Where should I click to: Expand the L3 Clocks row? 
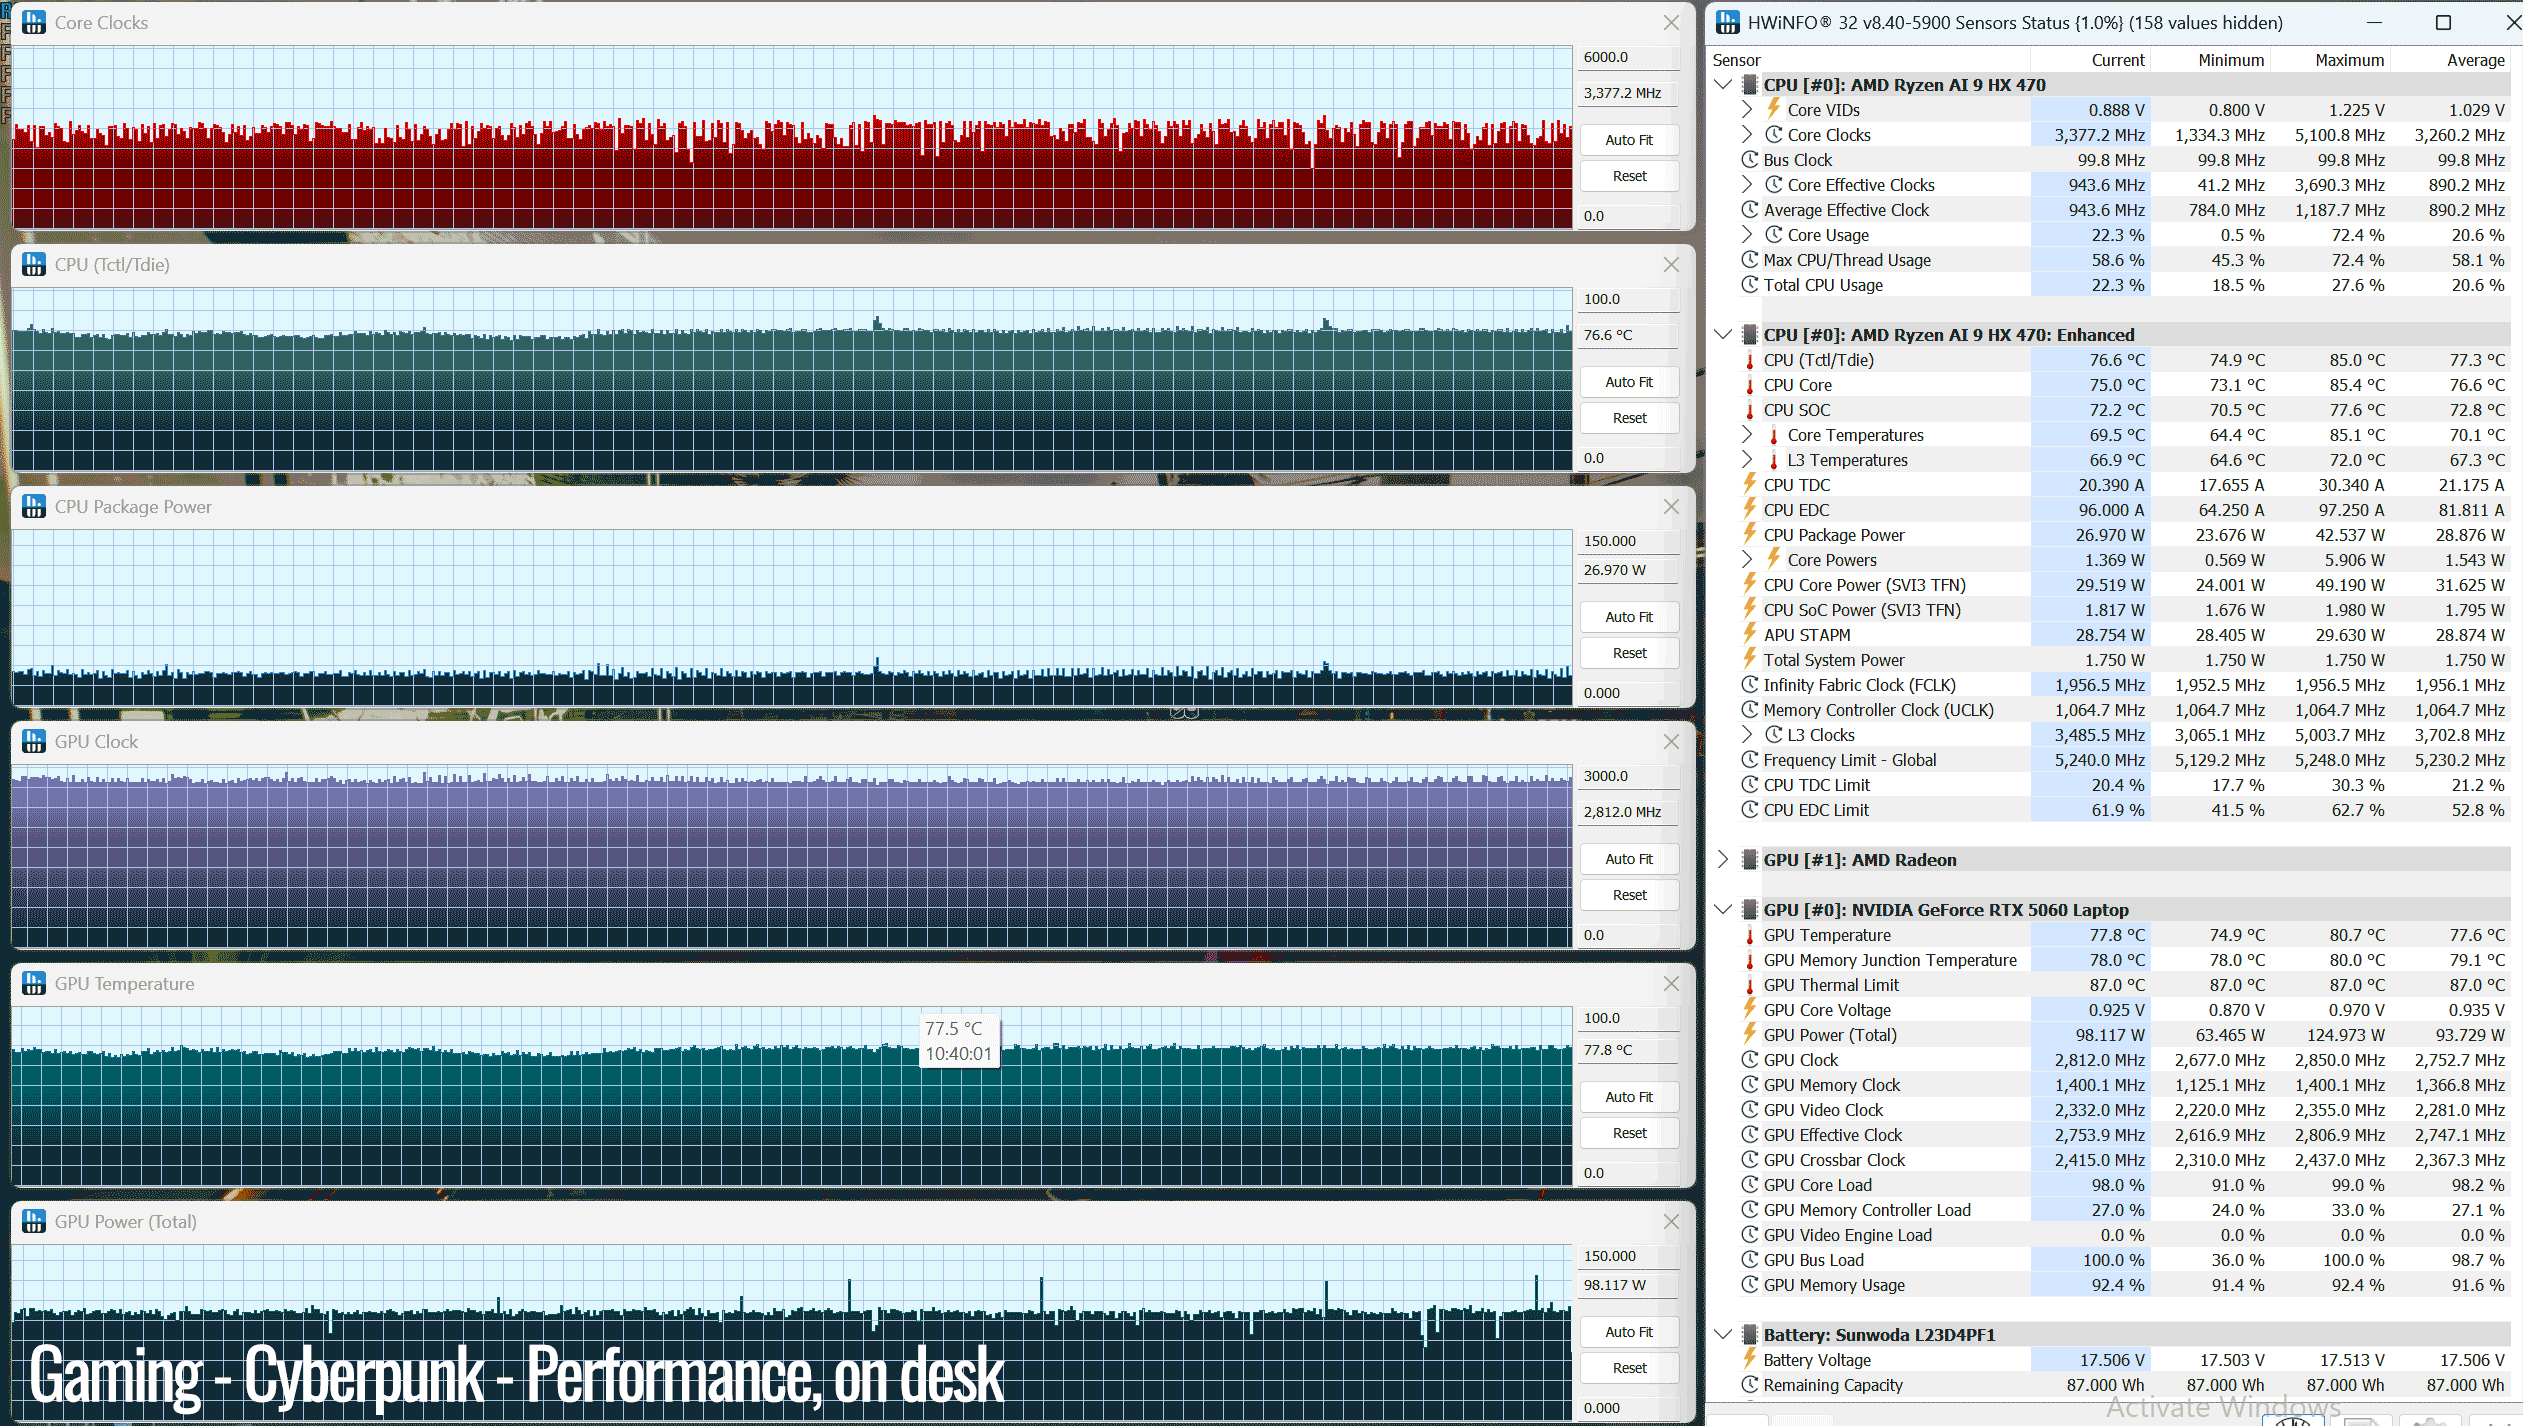click(x=1747, y=735)
